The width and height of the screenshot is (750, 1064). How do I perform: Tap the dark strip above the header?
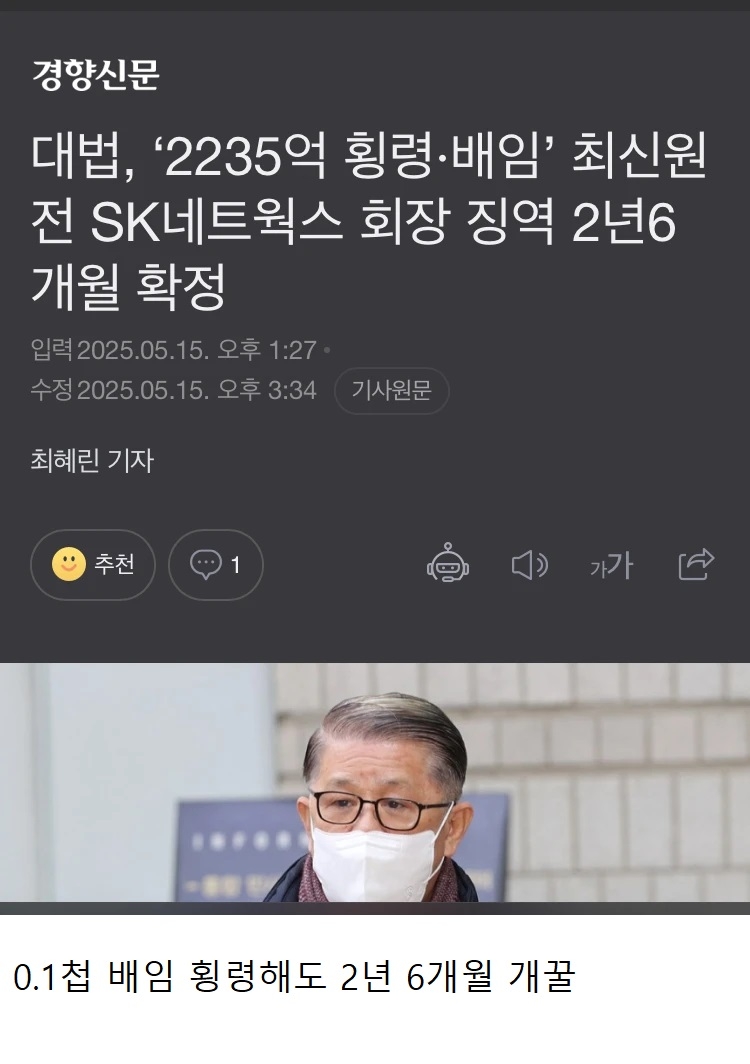coord(375,5)
